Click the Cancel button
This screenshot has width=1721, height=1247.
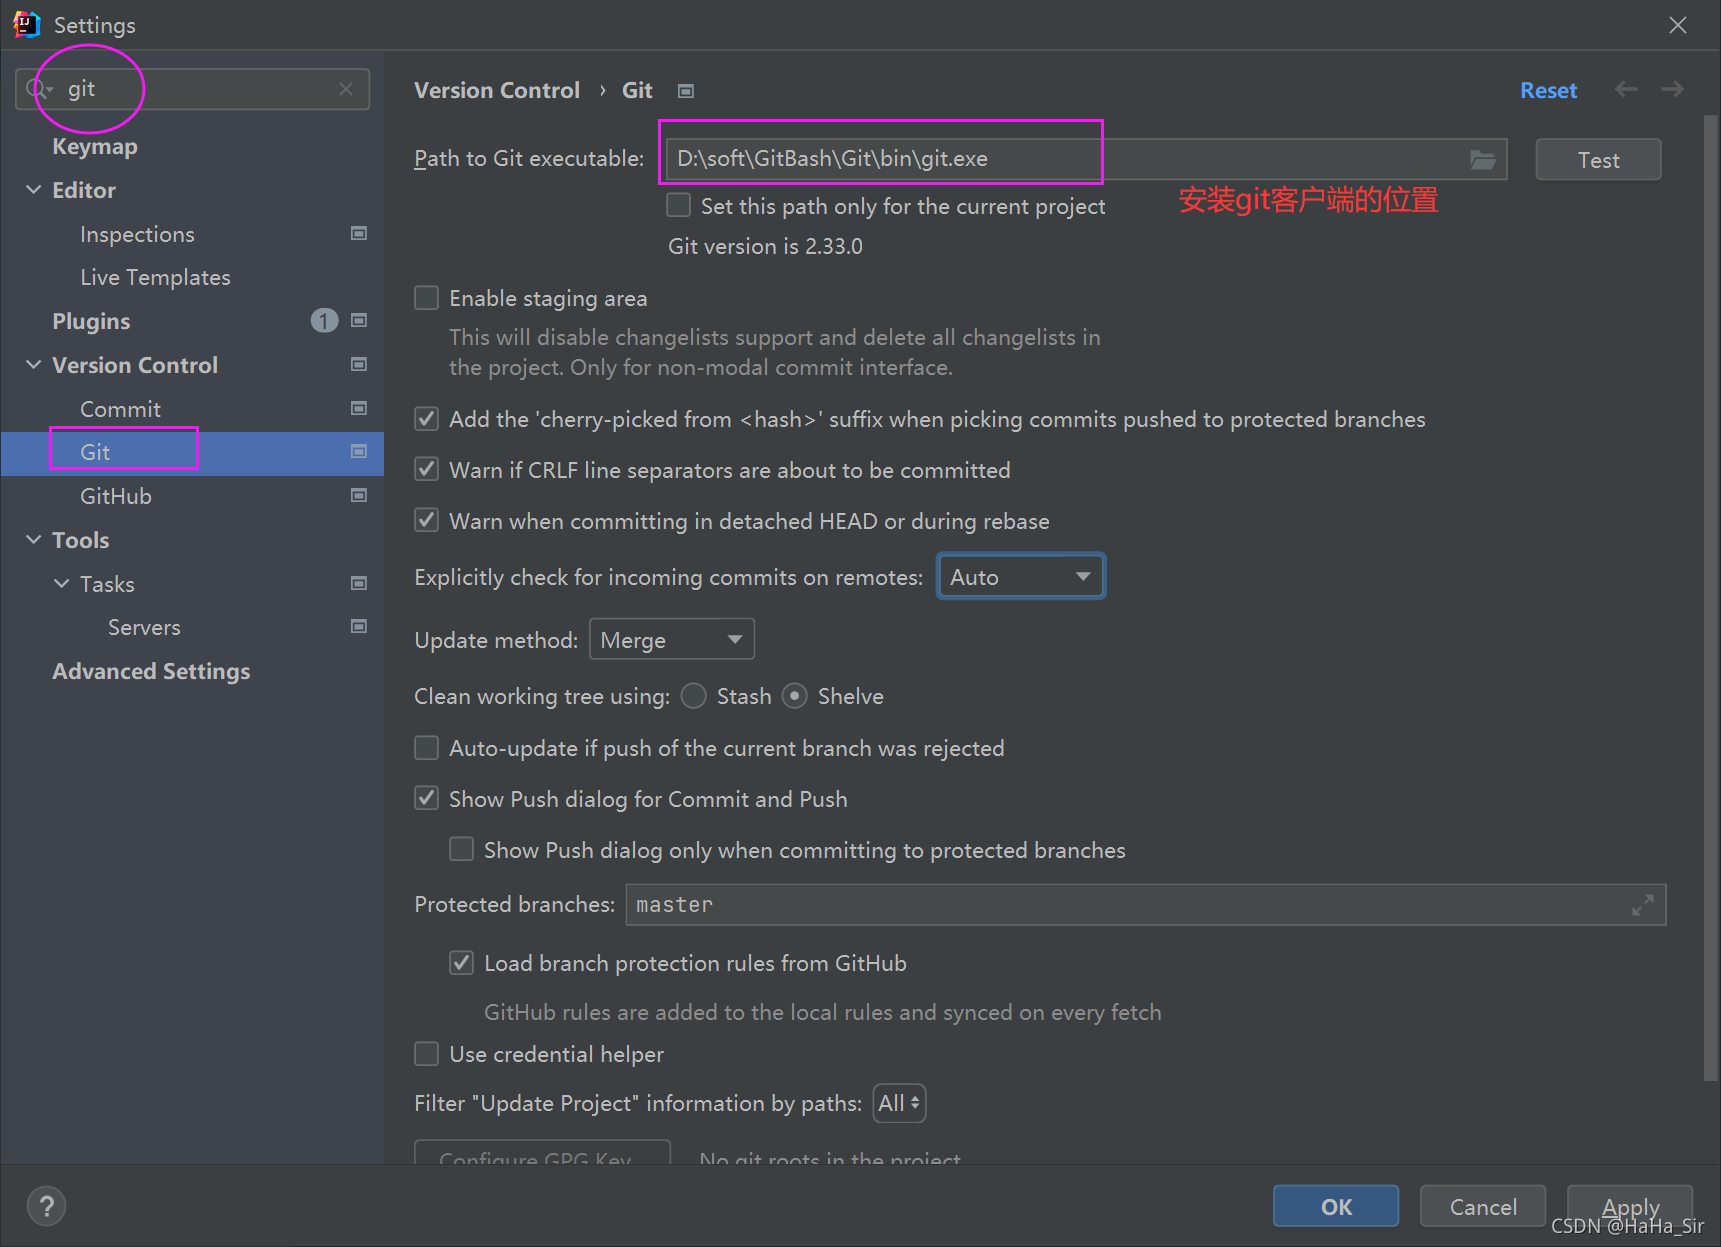coord(1483,1206)
